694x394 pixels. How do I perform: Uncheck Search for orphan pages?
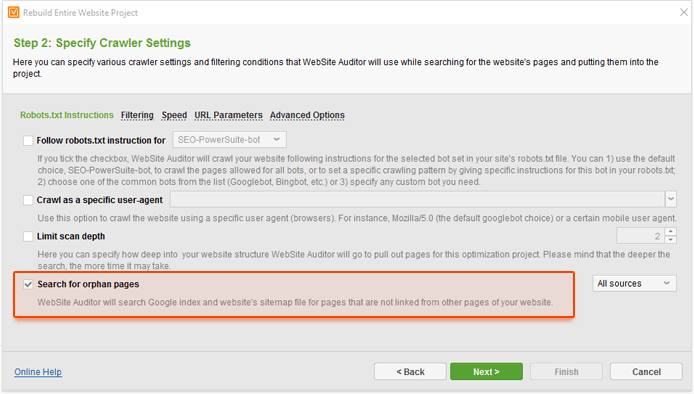click(x=28, y=284)
